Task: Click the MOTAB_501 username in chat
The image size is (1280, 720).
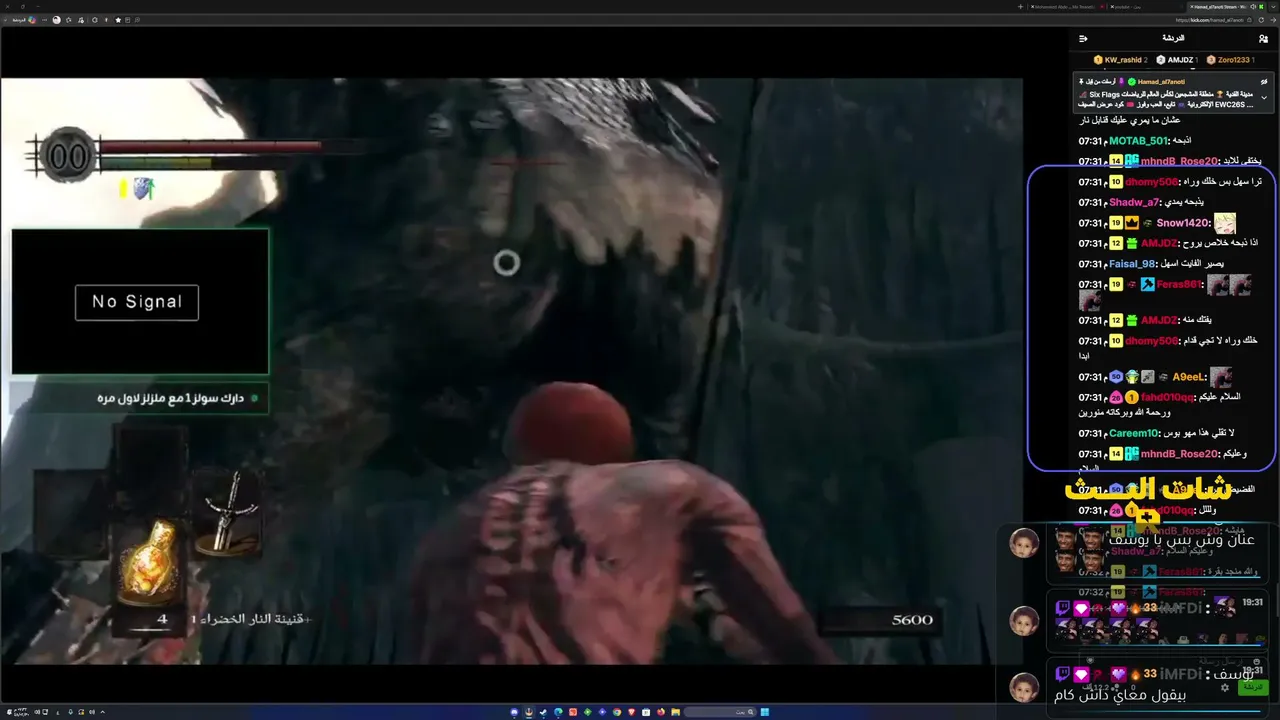Action: pos(1138,141)
